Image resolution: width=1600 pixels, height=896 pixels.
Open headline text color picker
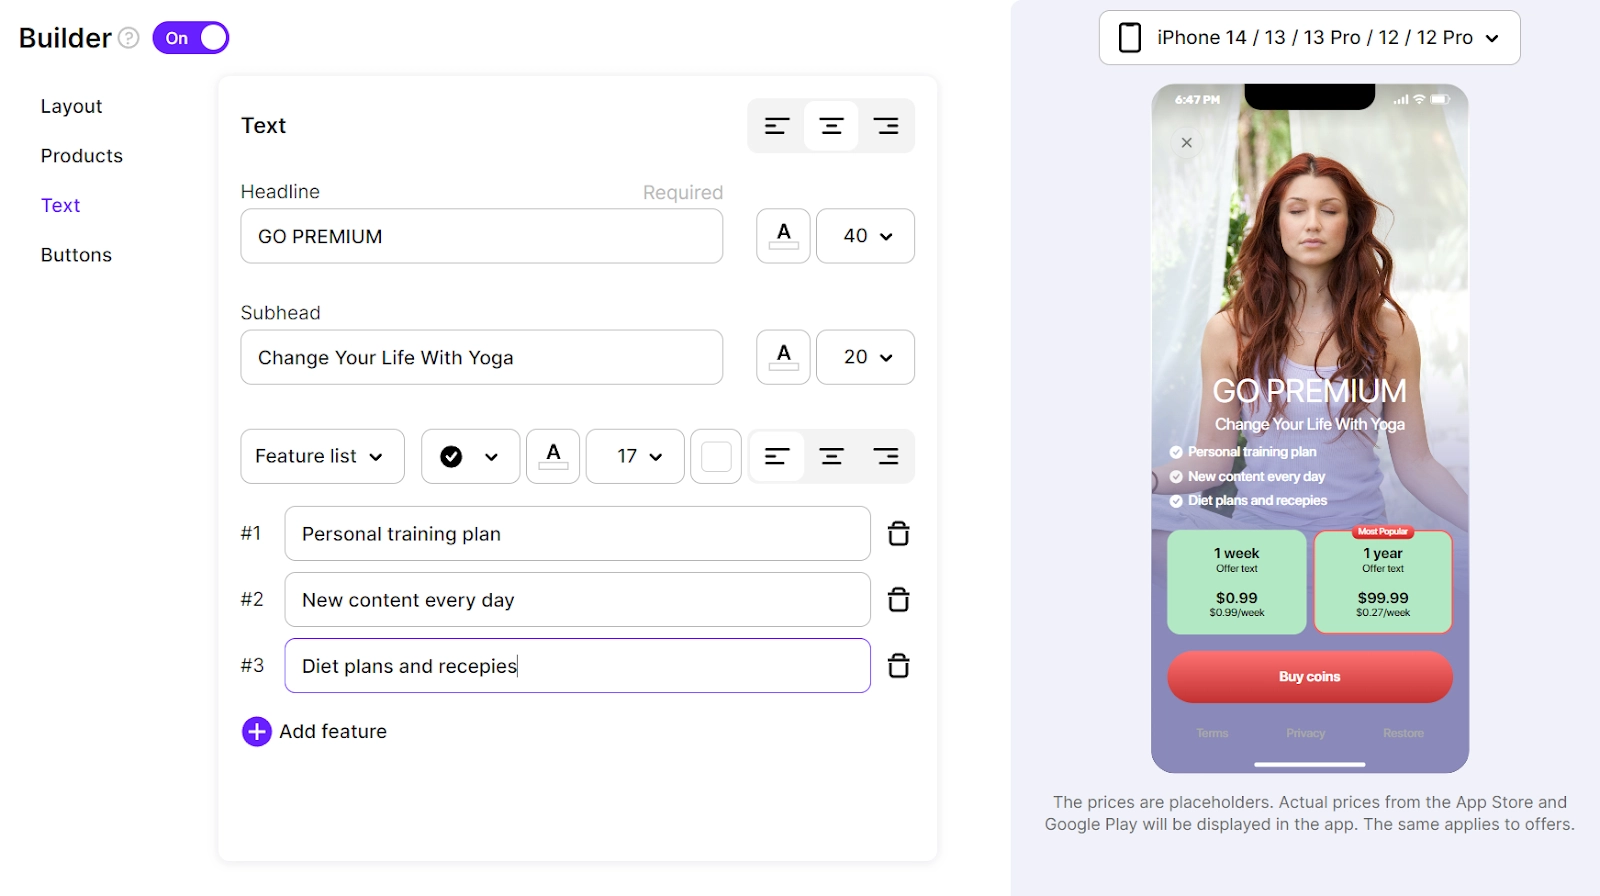click(x=783, y=236)
